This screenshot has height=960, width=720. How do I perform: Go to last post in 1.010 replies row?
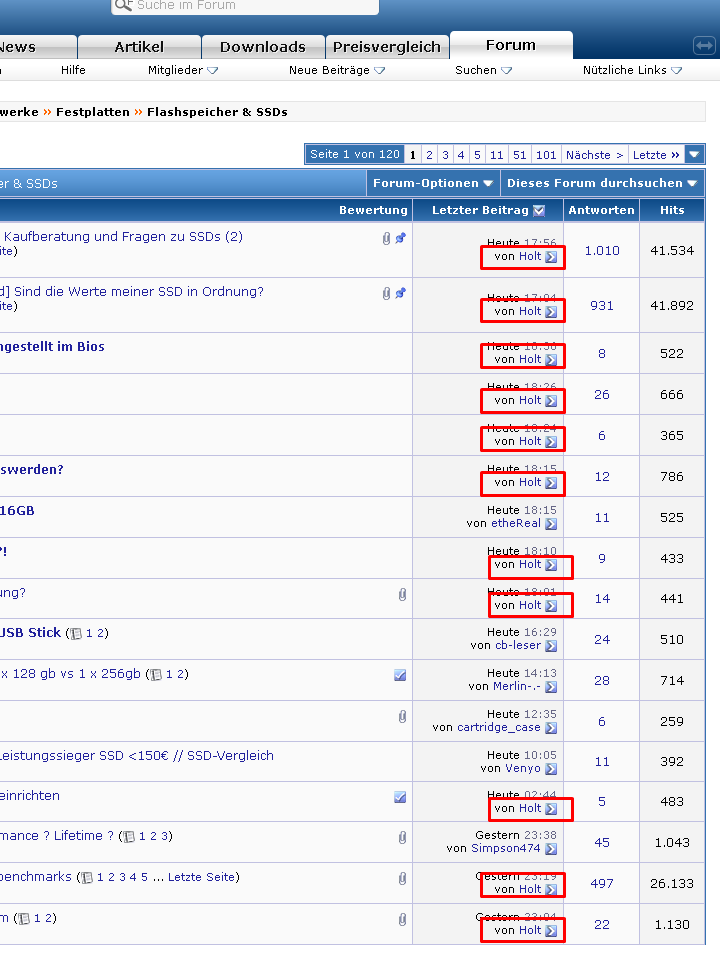coord(551,257)
